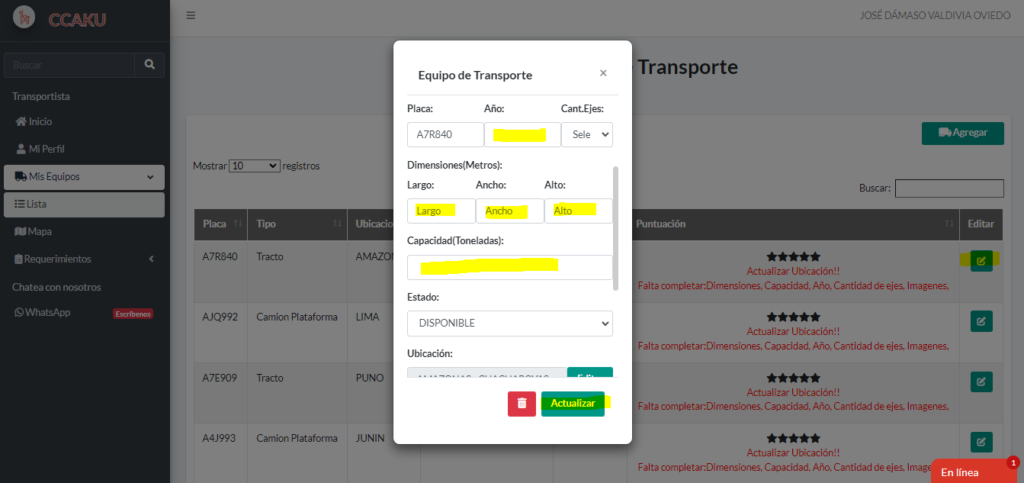Change the Mostrar registros count dropdown
This screenshot has height=483, width=1024.
point(254,165)
